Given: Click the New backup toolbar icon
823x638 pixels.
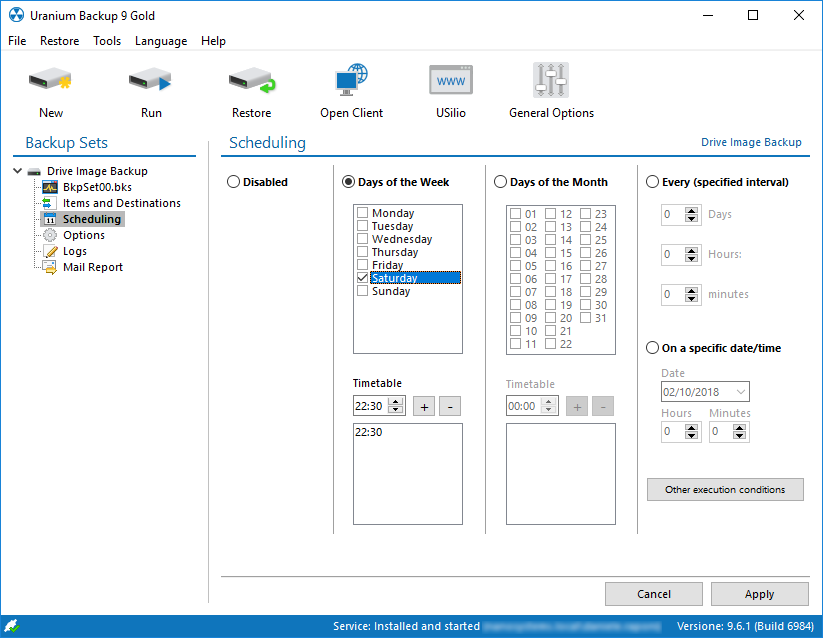Looking at the screenshot, I should 50,81.
